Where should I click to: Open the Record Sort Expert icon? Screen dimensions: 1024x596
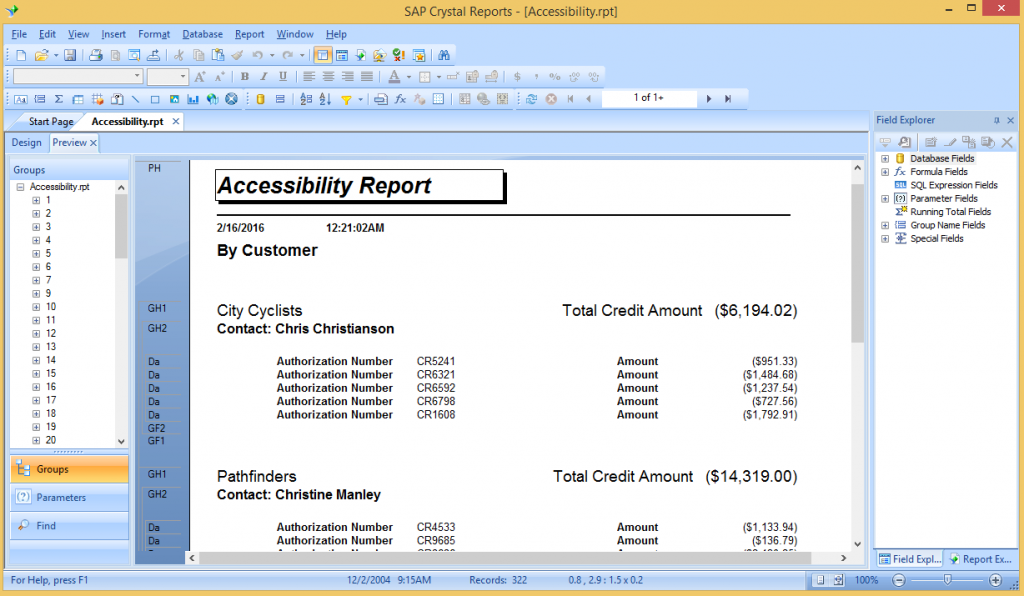point(325,99)
